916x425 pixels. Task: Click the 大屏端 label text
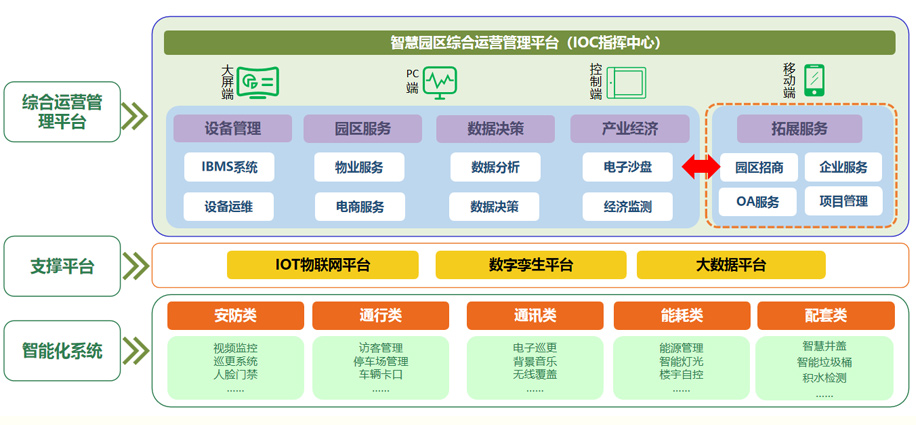coord(227,82)
